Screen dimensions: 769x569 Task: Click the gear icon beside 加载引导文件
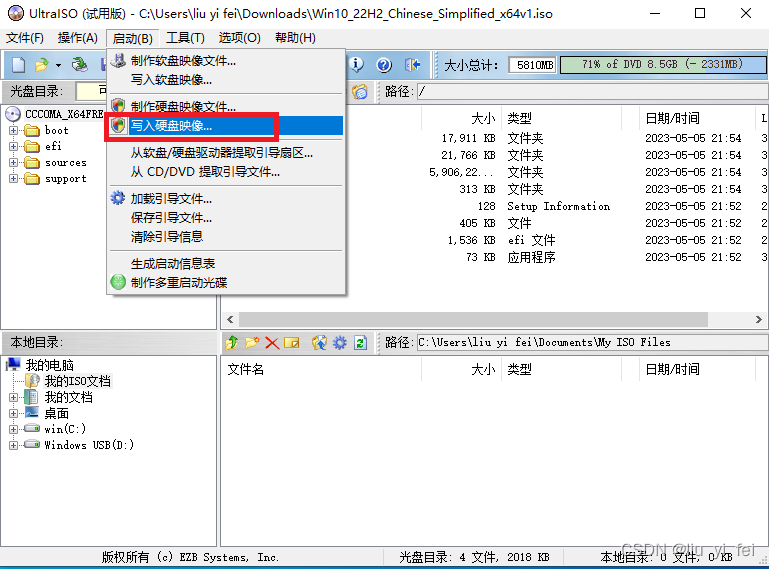pyautogui.click(x=118, y=198)
